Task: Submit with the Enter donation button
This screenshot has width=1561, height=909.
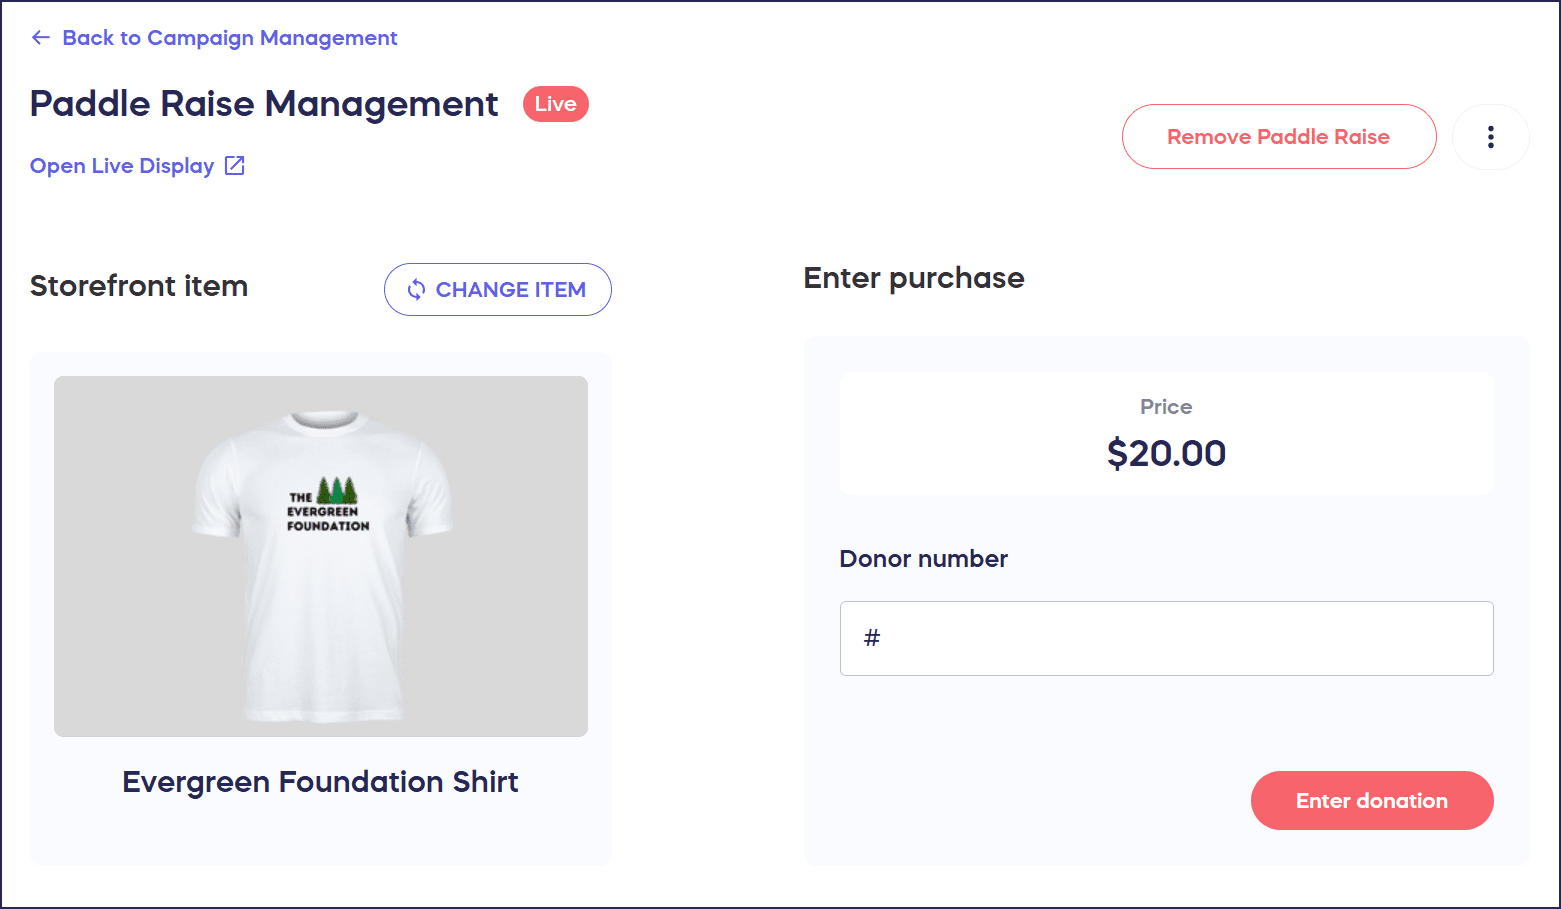Action: [1371, 800]
